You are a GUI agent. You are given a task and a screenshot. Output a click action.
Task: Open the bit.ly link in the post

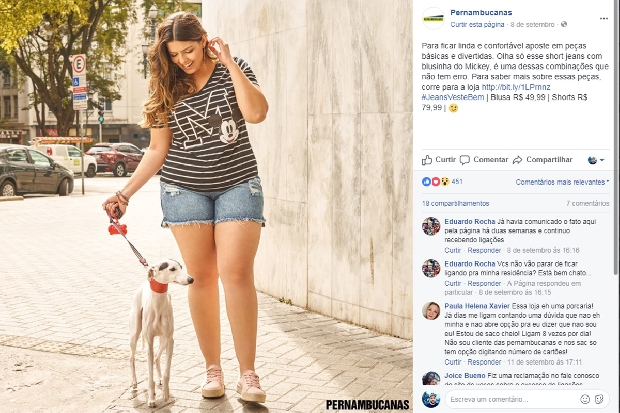(x=516, y=87)
